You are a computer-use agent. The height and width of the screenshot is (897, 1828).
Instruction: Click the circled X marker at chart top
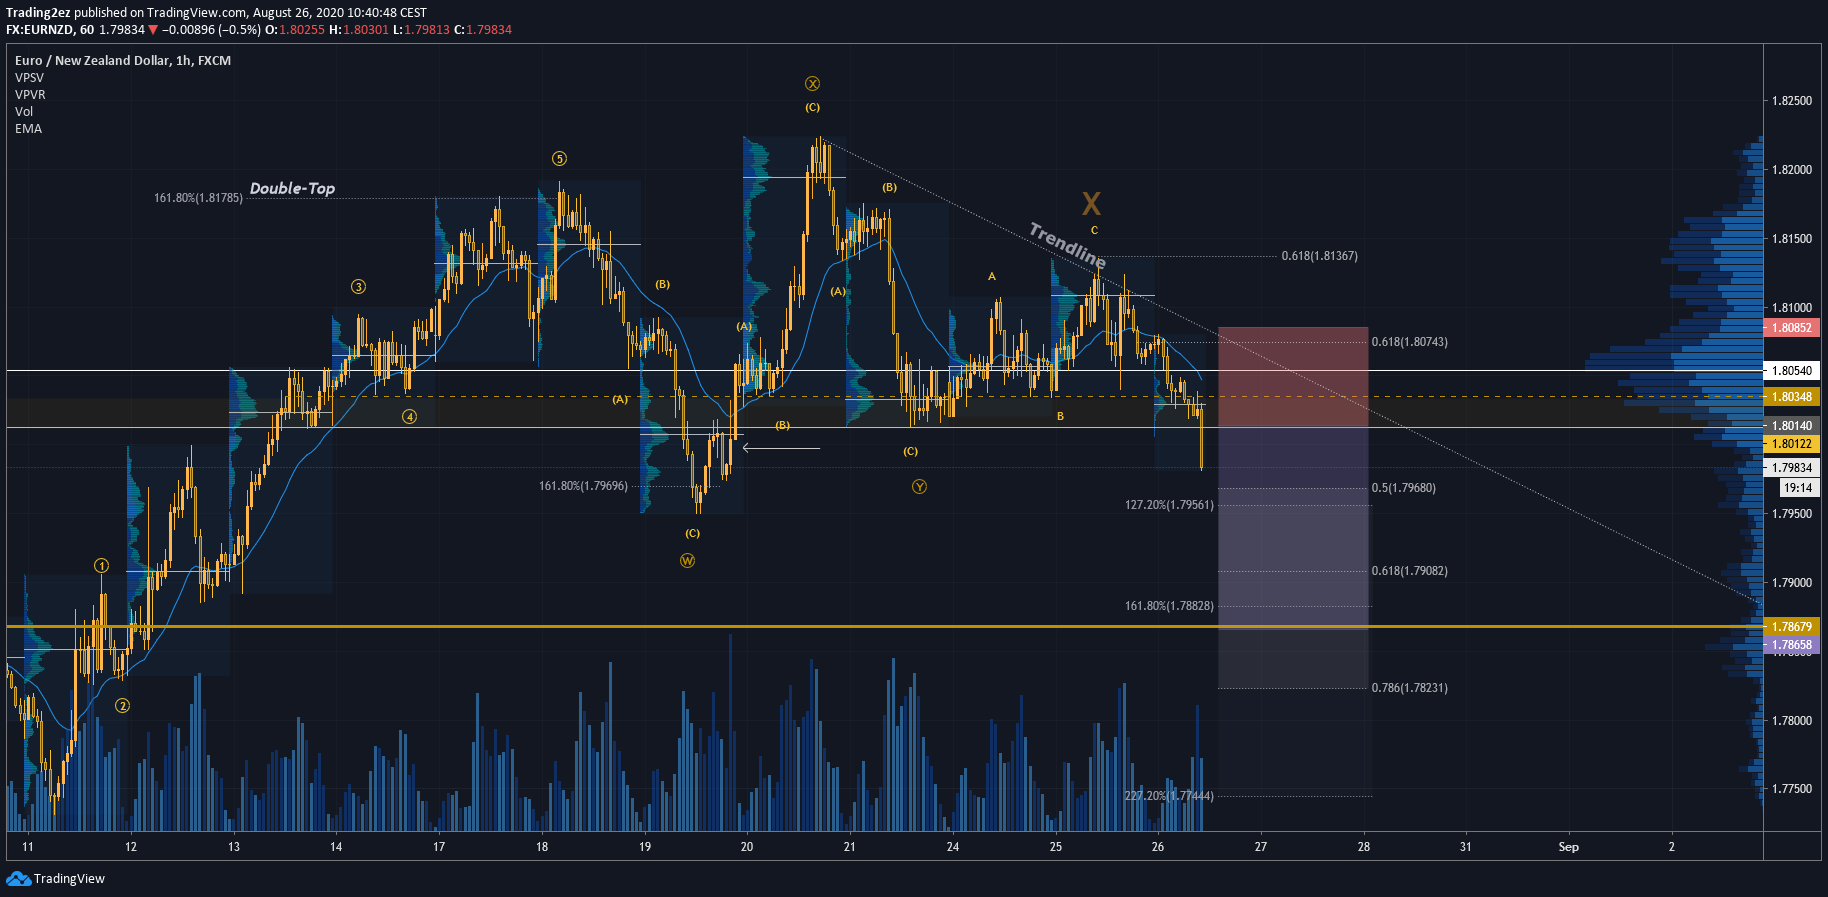(x=812, y=84)
